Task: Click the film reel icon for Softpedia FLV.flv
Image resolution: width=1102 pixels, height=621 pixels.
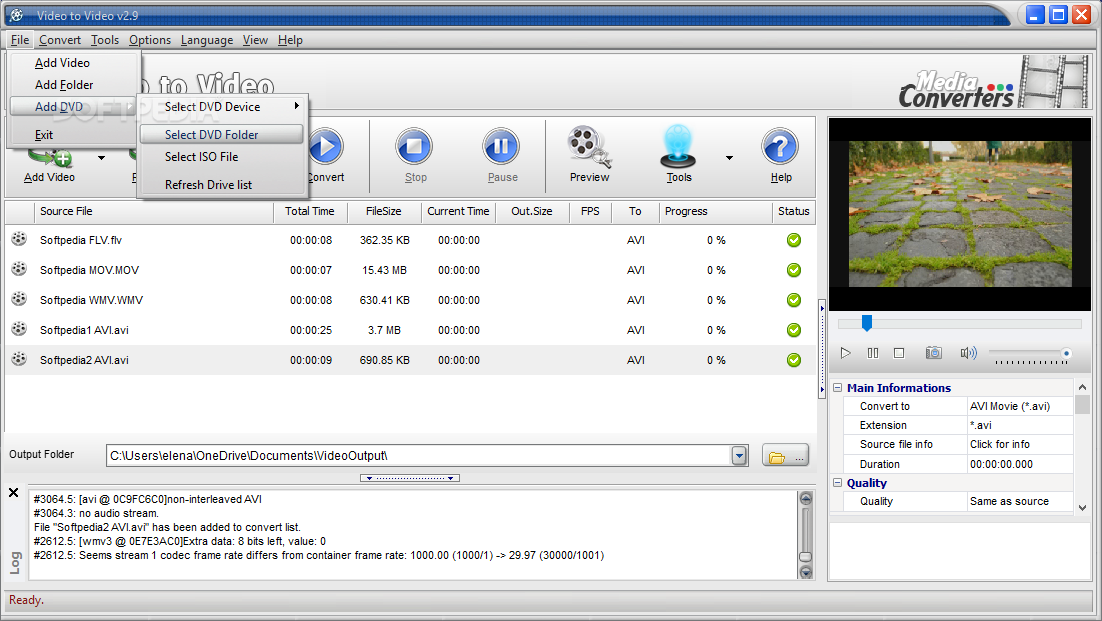Action: point(19,239)
